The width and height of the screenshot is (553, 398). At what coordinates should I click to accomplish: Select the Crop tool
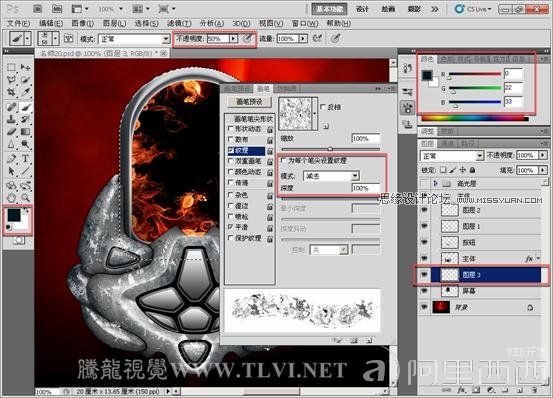[x=11, y=92]
